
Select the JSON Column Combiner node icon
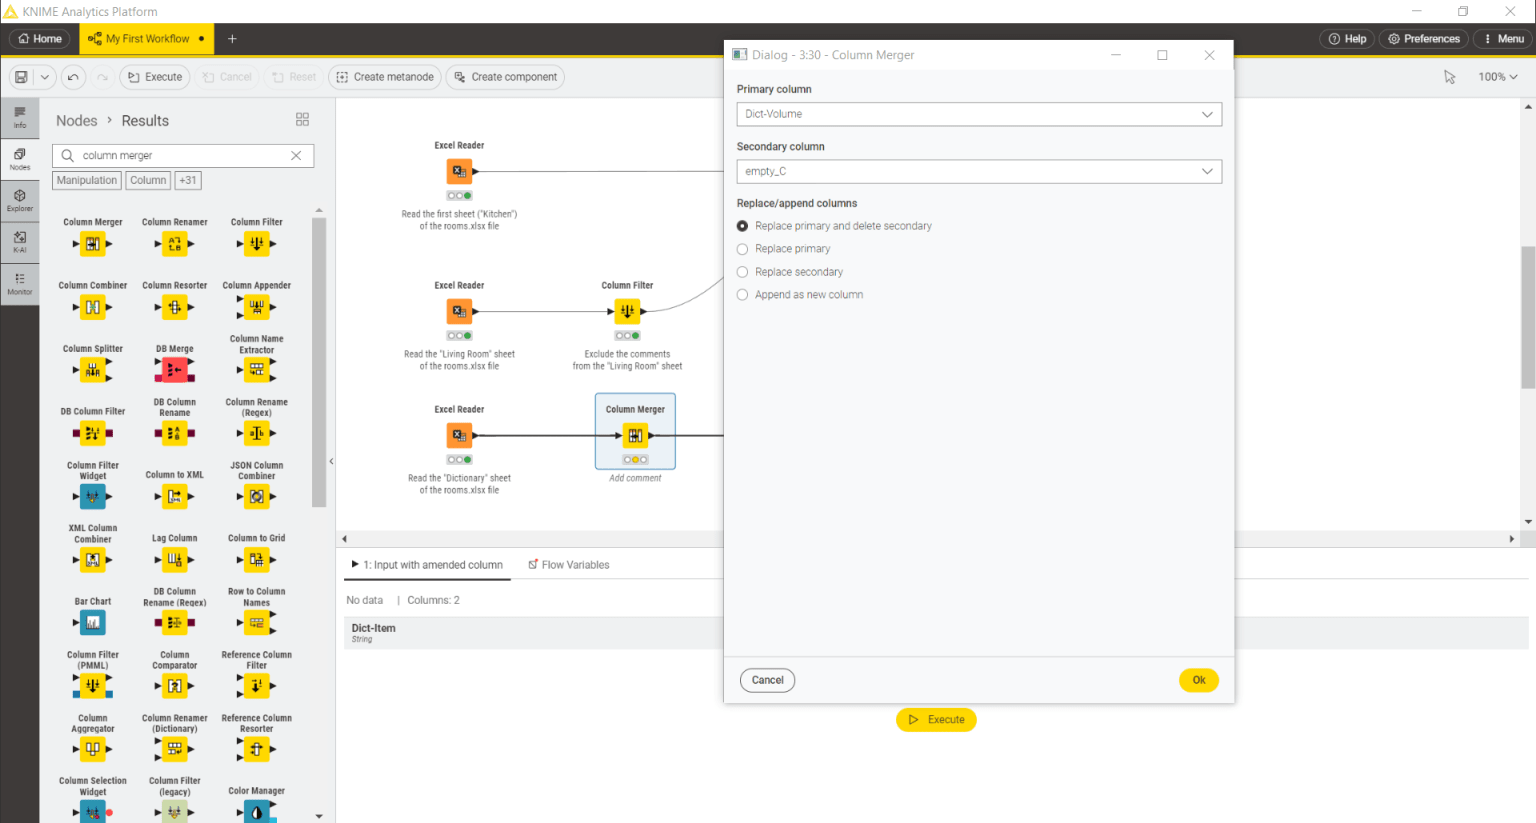tap(257, 496)
